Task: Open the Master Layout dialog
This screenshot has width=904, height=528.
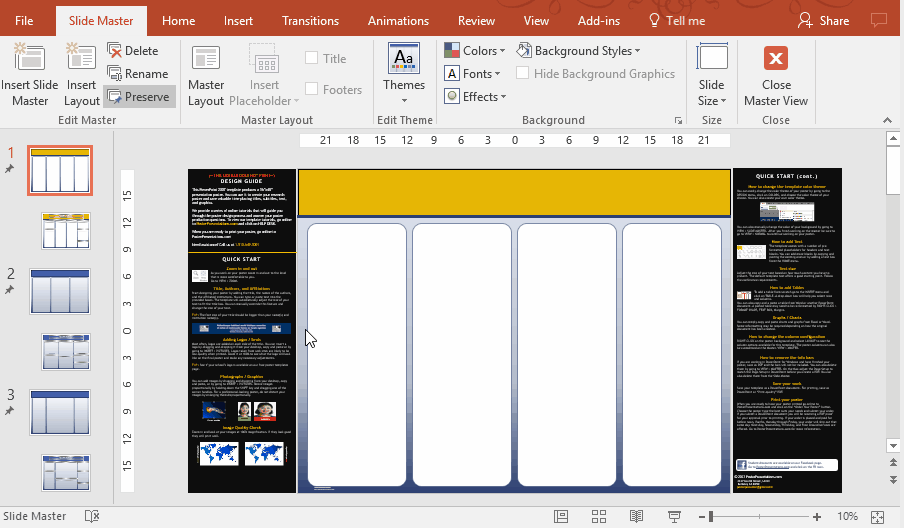Action: 206,75
